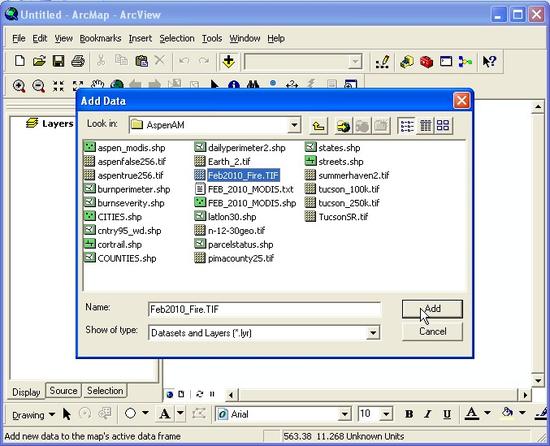This screenshot has width=550, height=446.
Task: Open the Arial font name dropdown
Action: pos(345,414)
